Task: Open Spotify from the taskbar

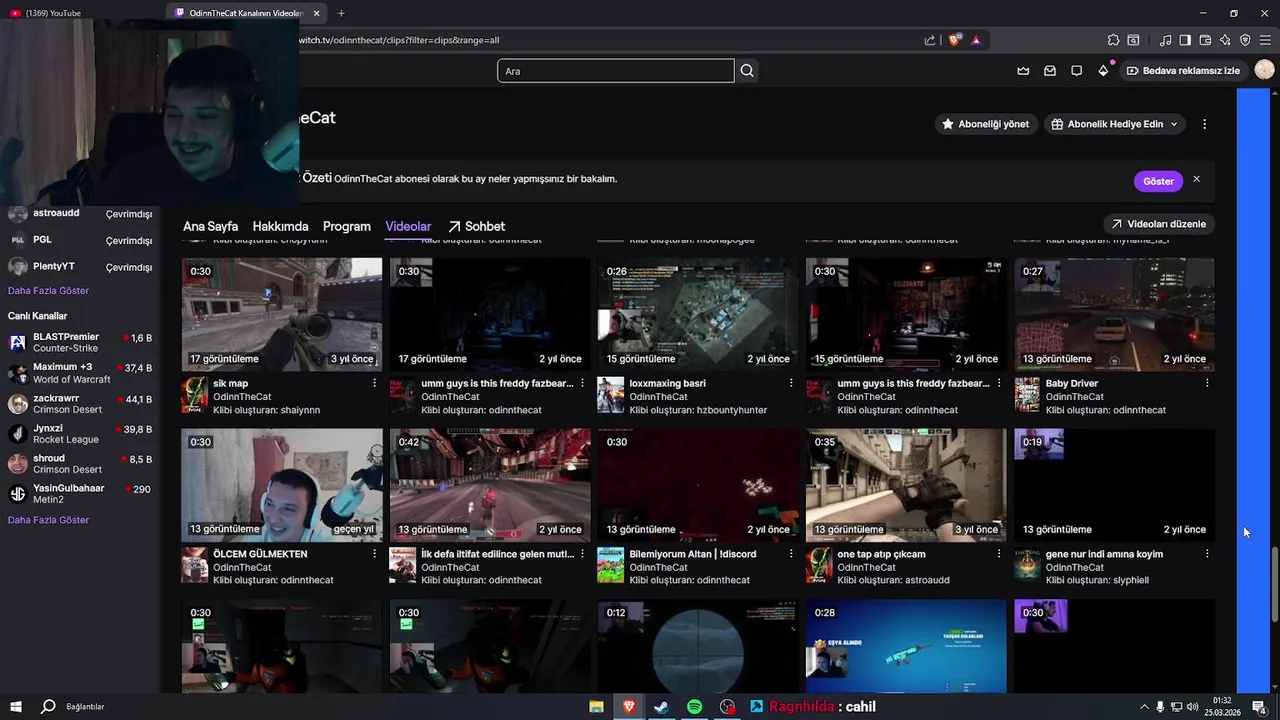Action: (694, 706)
